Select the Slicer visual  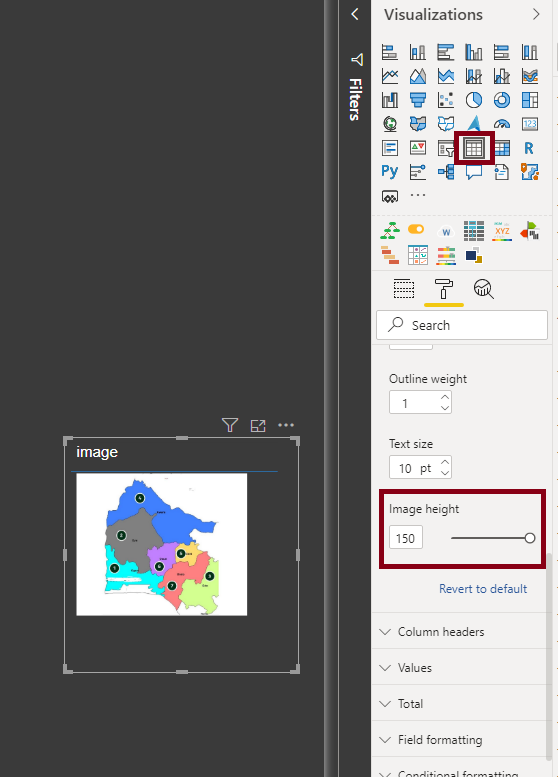click(x=446, y=148)
